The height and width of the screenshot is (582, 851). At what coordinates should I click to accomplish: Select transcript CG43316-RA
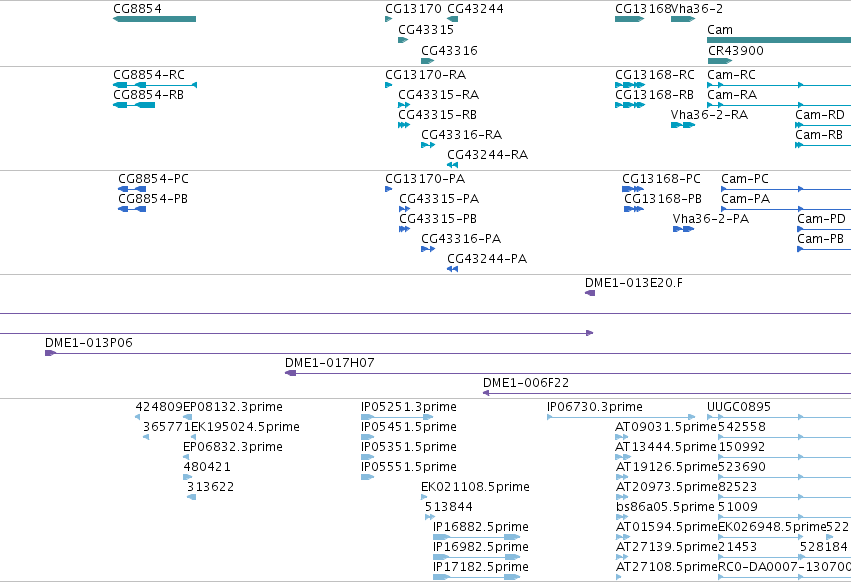click(462, 135)
